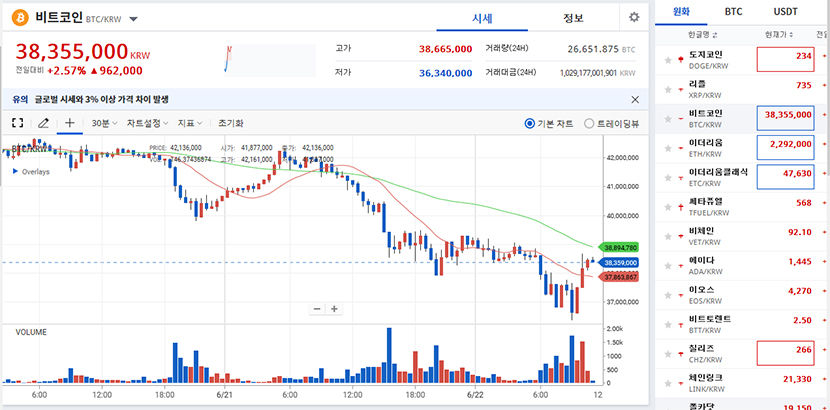Close the global price warning banner
The width and height of the screenshot is (830, 410).
pos(635,99)
